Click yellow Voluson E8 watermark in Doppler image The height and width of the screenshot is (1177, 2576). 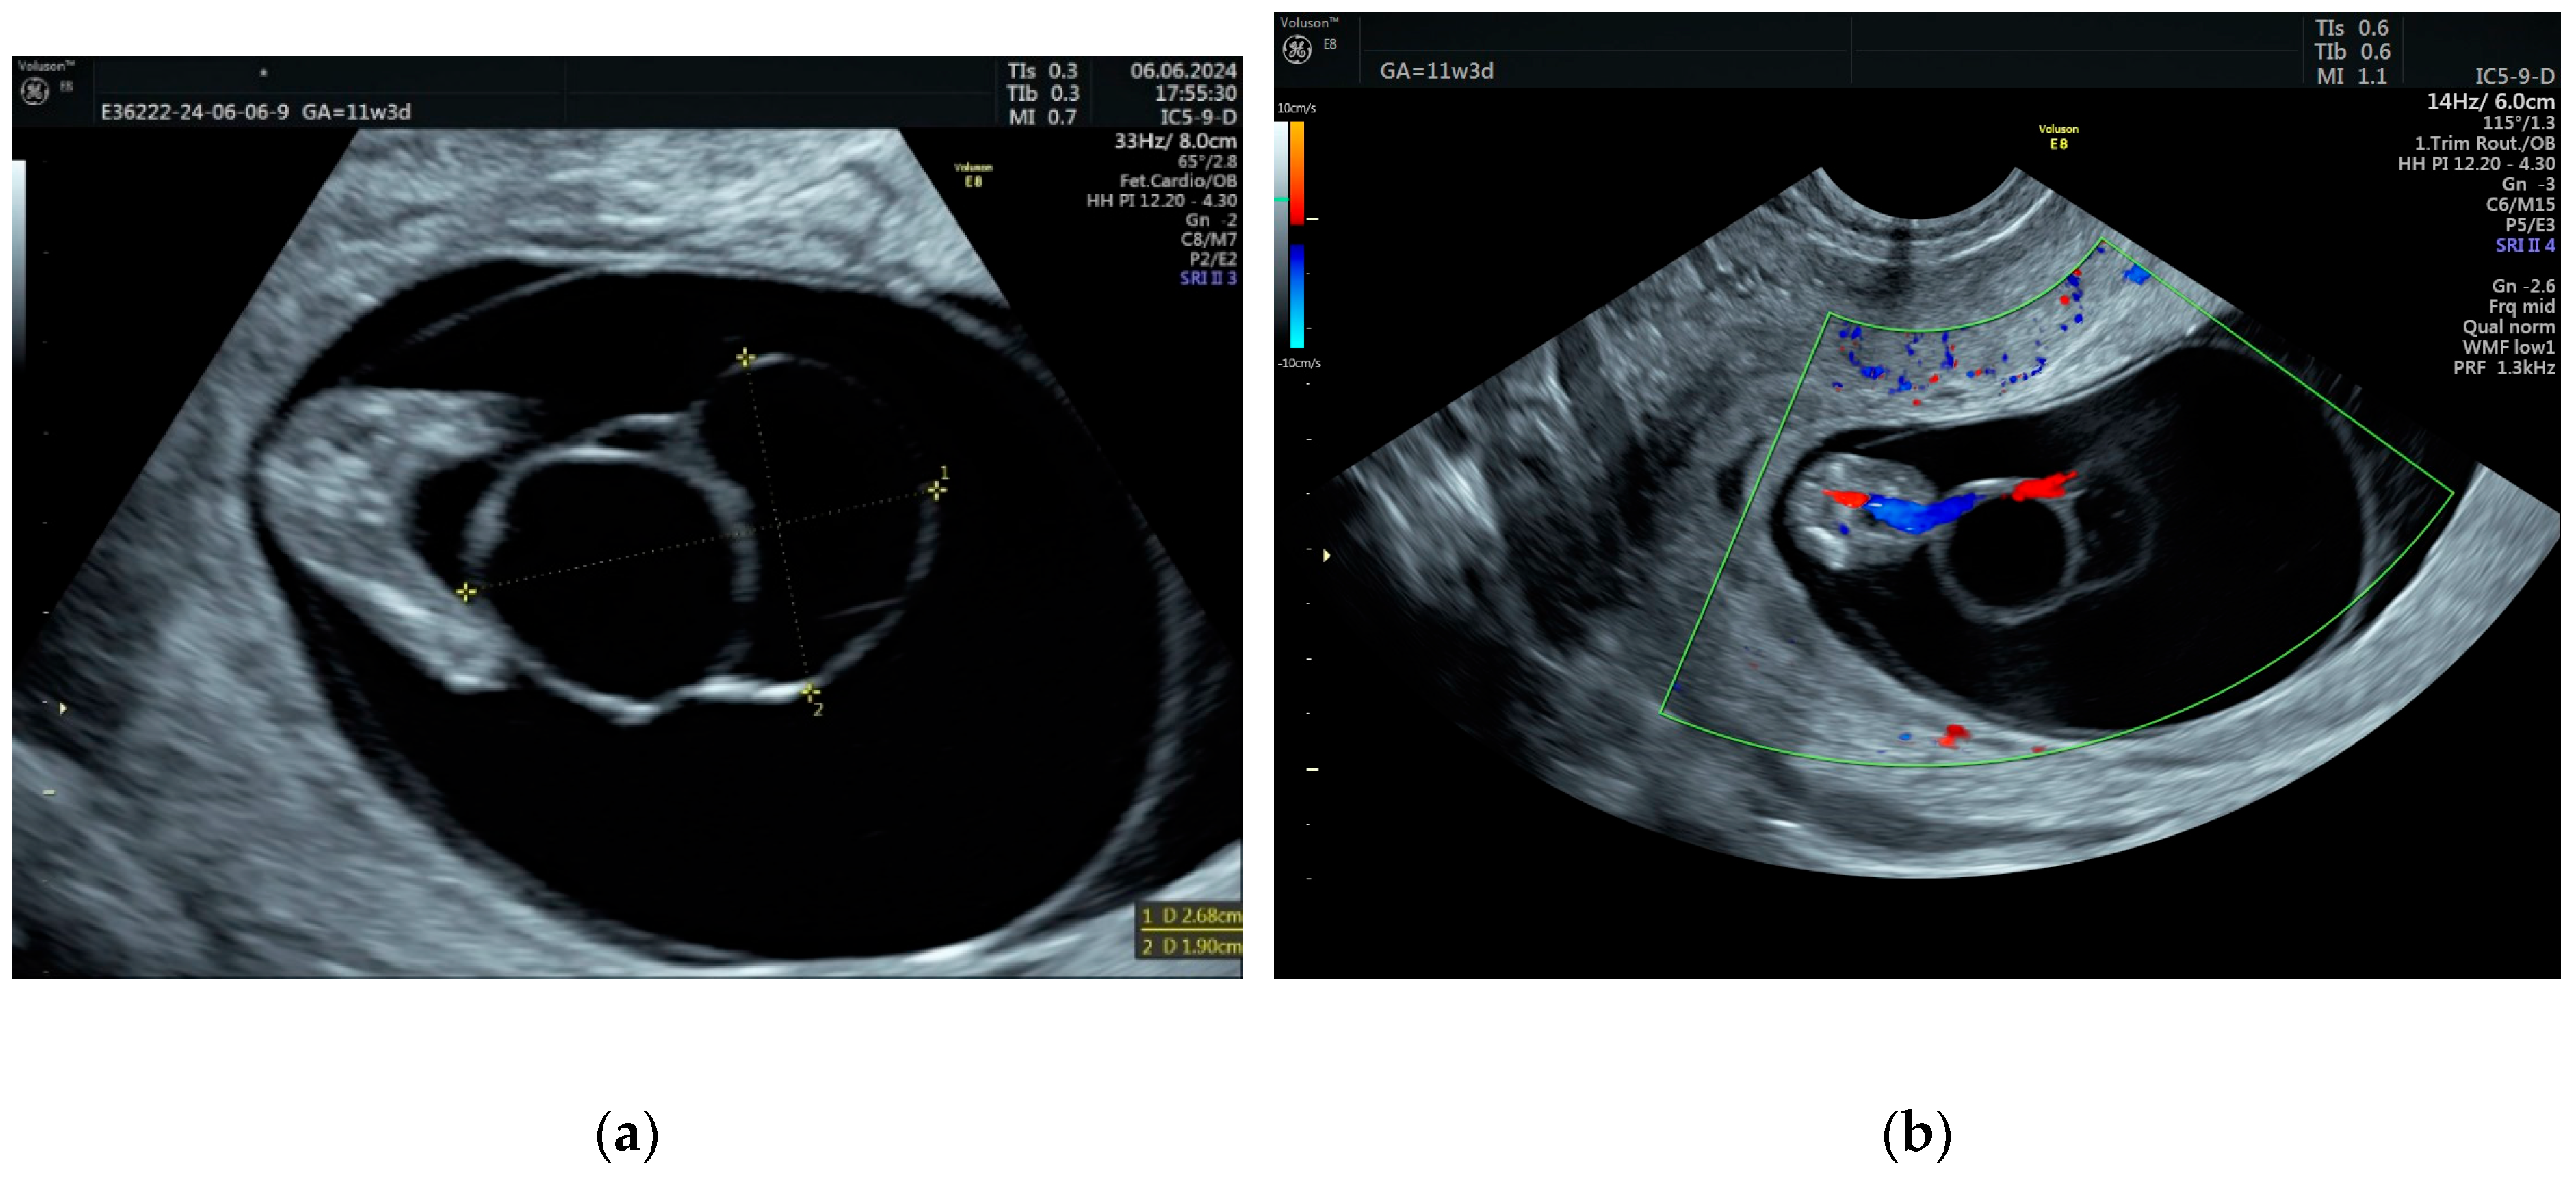2058,137
